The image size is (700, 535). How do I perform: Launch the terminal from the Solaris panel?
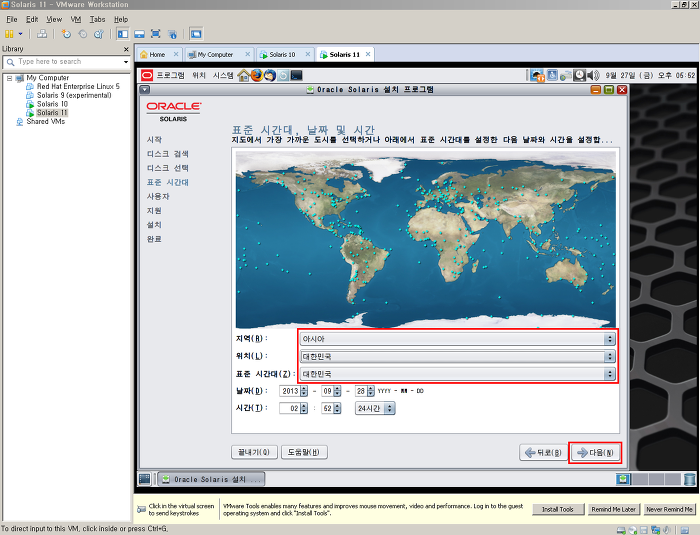(296, 75)
